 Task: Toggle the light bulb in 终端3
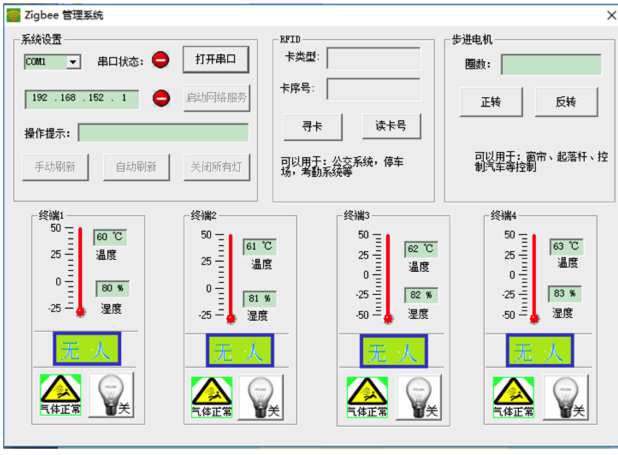417,396
